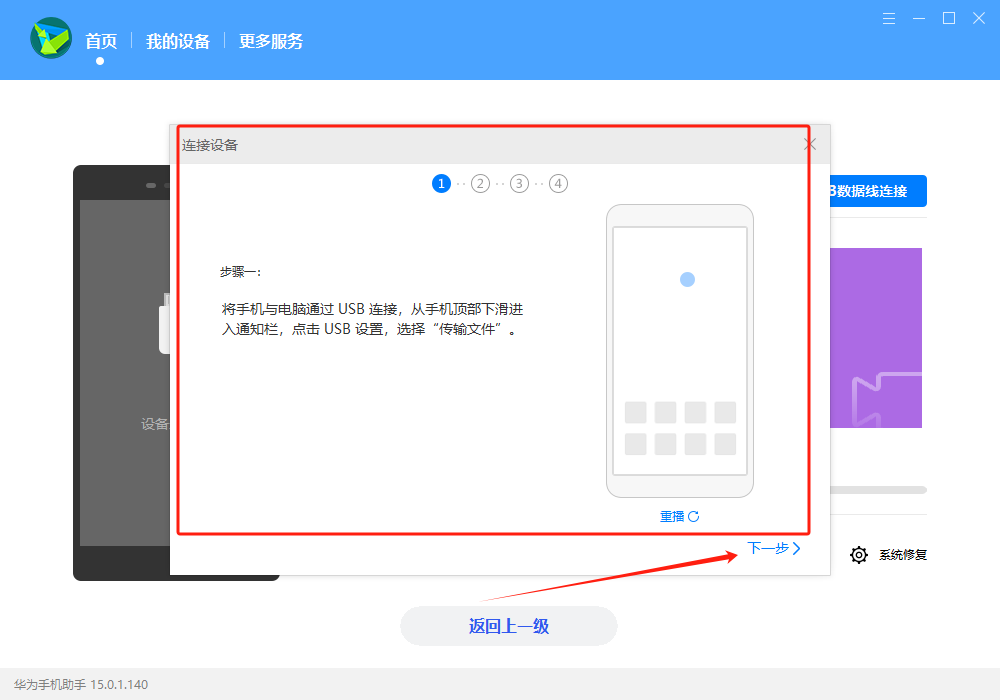Click the purple video tile
Viewport: 1000px width, 700px height.
point(876,338)
